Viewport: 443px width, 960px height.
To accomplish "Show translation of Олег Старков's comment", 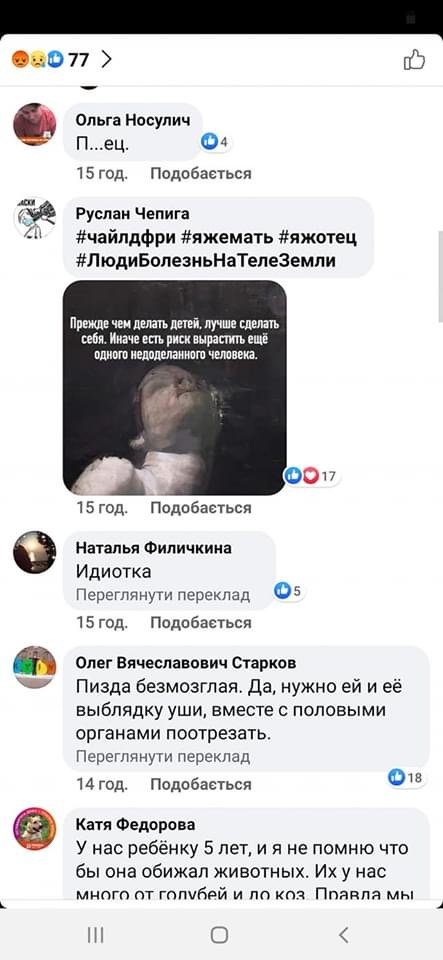I will (x=163, y=757).
